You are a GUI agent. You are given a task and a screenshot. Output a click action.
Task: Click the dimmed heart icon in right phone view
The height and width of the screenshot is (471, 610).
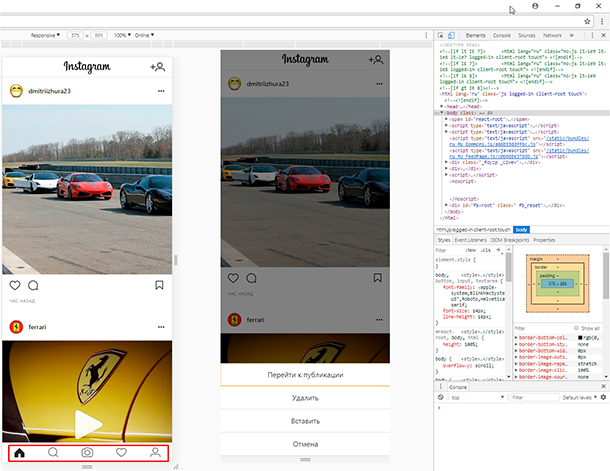pos(233,278)
